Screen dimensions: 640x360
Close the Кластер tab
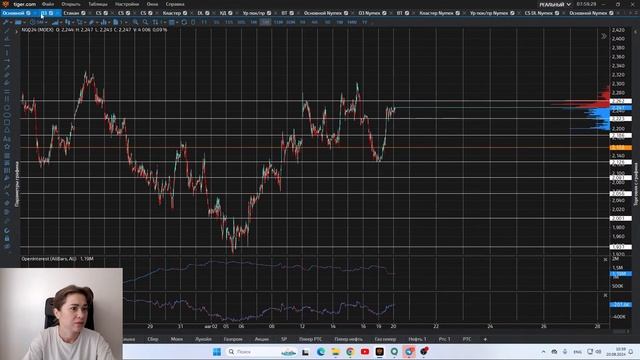pos(191,13)
